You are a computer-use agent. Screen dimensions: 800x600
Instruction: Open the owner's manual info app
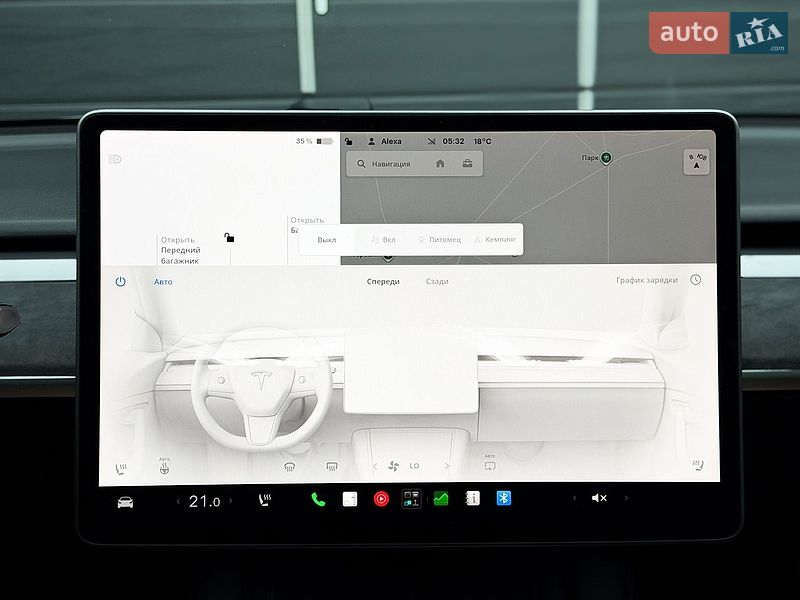tap(472, 498)
